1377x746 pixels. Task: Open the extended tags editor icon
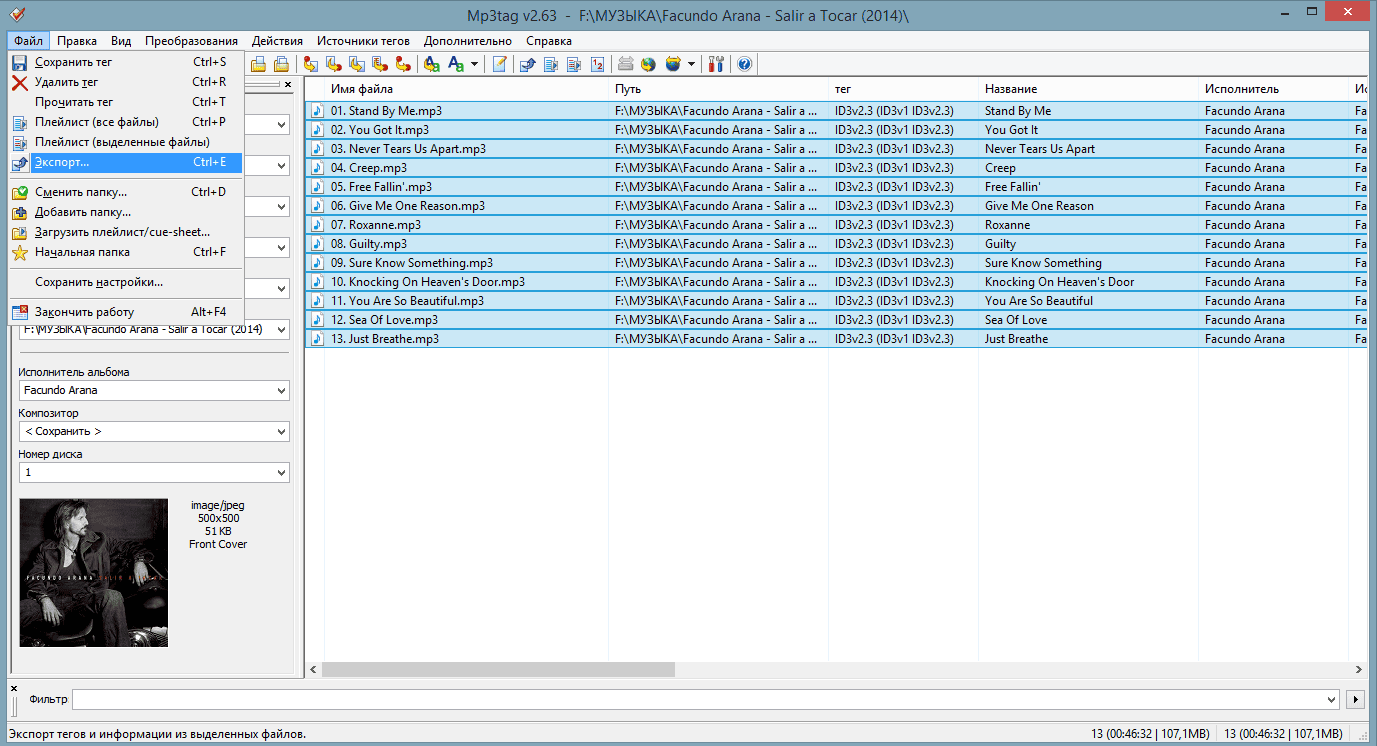(x=500, y=65)
